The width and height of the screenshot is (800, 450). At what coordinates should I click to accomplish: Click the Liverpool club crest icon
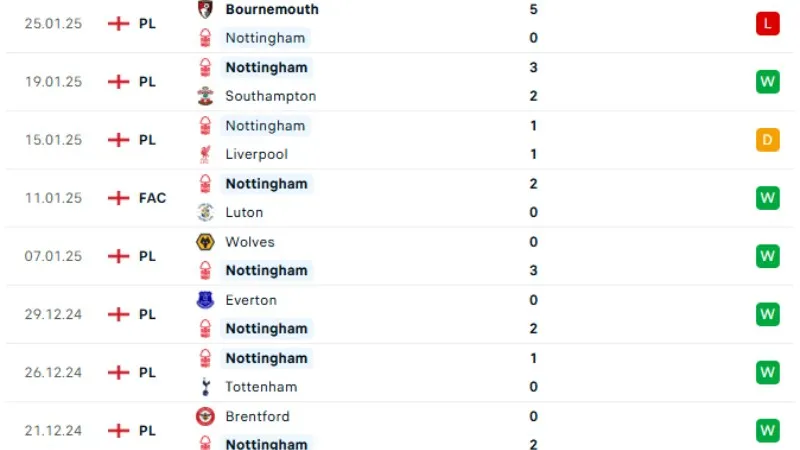tap(206, 154)
